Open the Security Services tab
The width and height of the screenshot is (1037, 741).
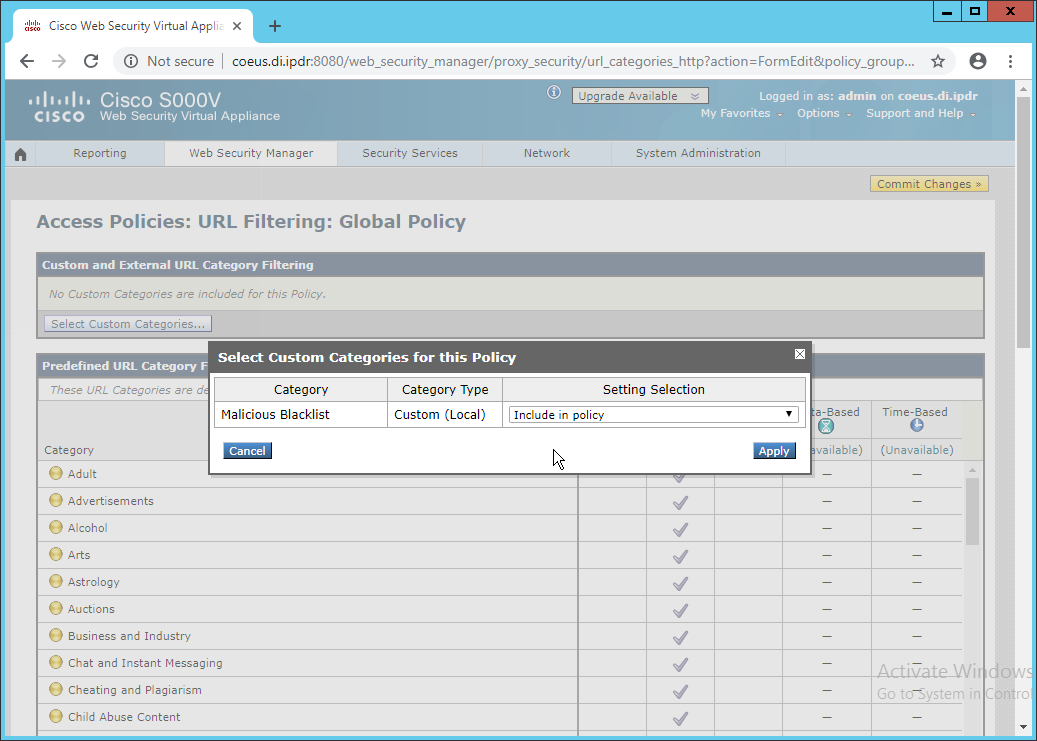[x=410, y=153]
